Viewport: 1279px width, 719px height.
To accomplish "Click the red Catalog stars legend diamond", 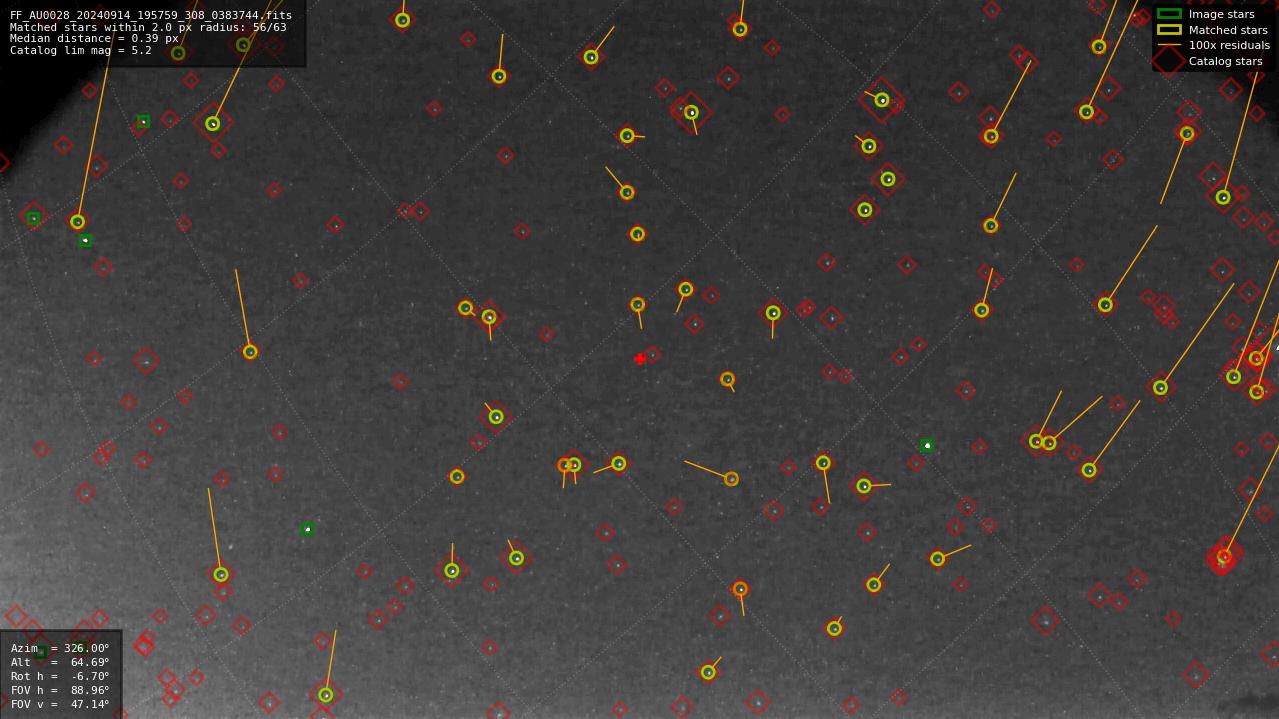I will [1169, 61].
